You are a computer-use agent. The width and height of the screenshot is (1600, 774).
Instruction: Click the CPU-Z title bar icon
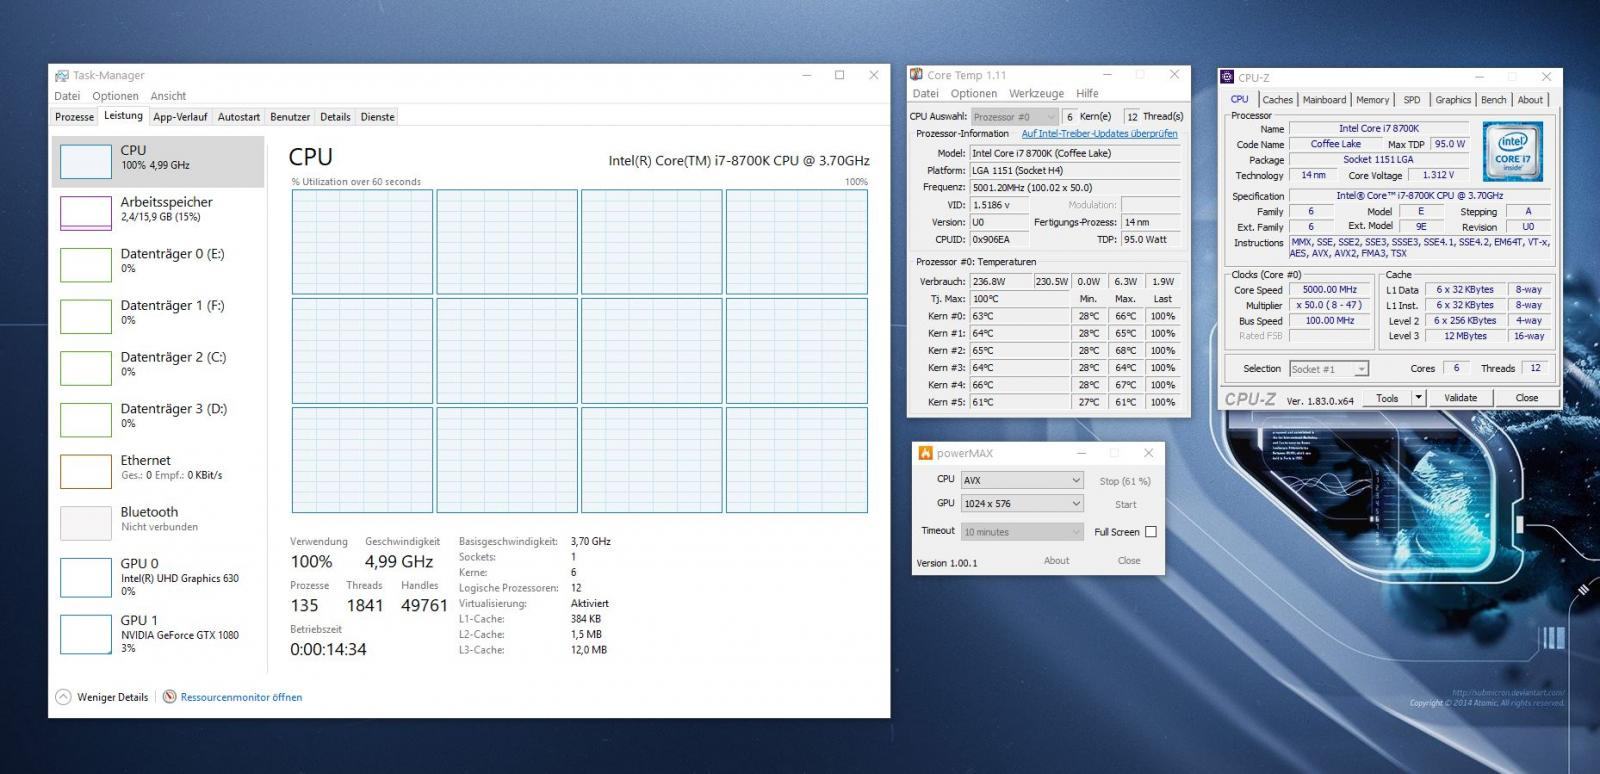(x=1228, y=77)
